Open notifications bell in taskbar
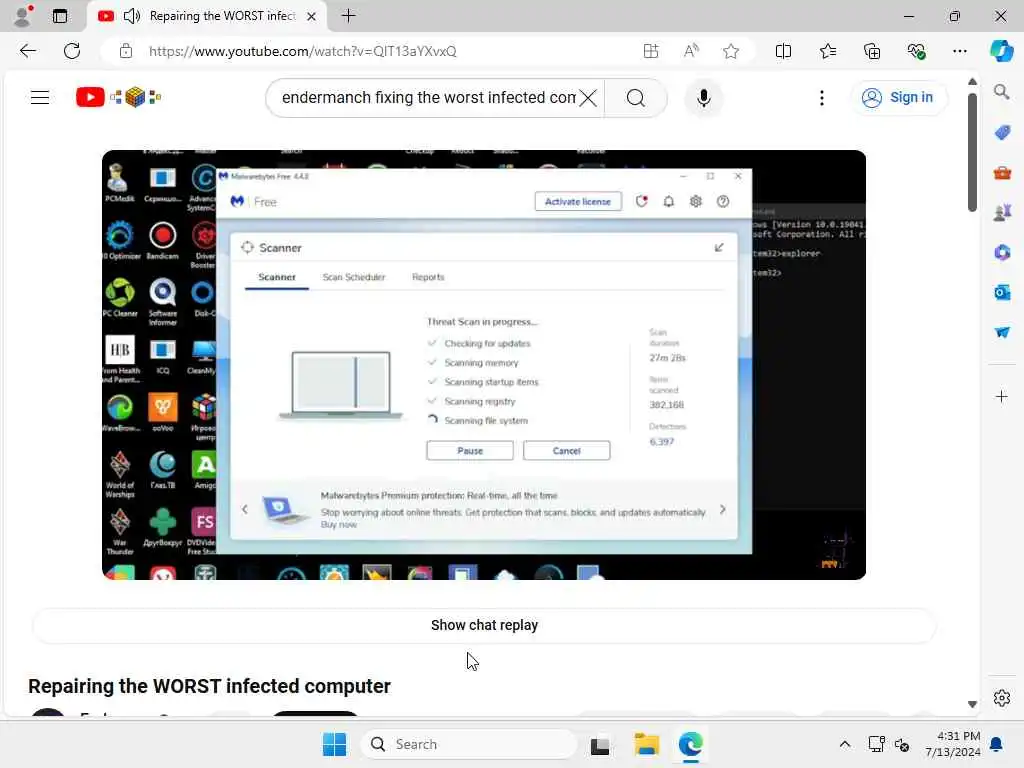The width and height of the screenshot is (1024, 768). [996, 744]
